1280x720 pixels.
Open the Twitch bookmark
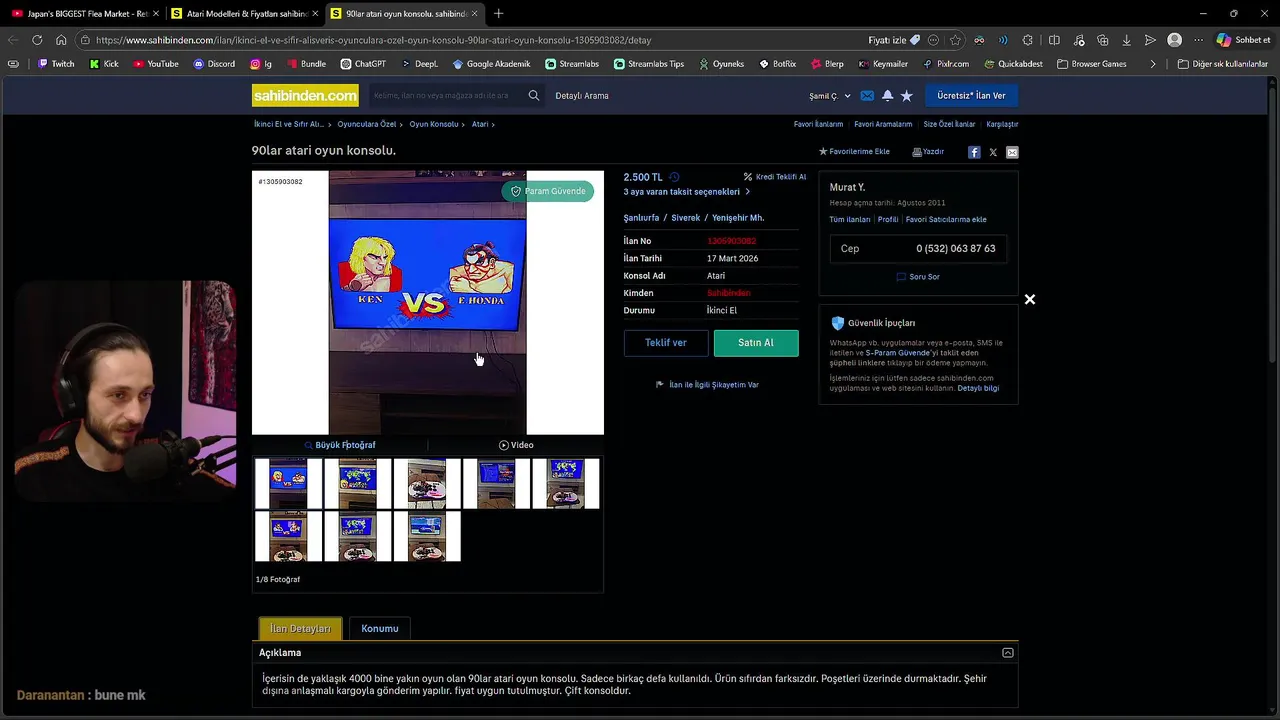[x=56, y=64]
